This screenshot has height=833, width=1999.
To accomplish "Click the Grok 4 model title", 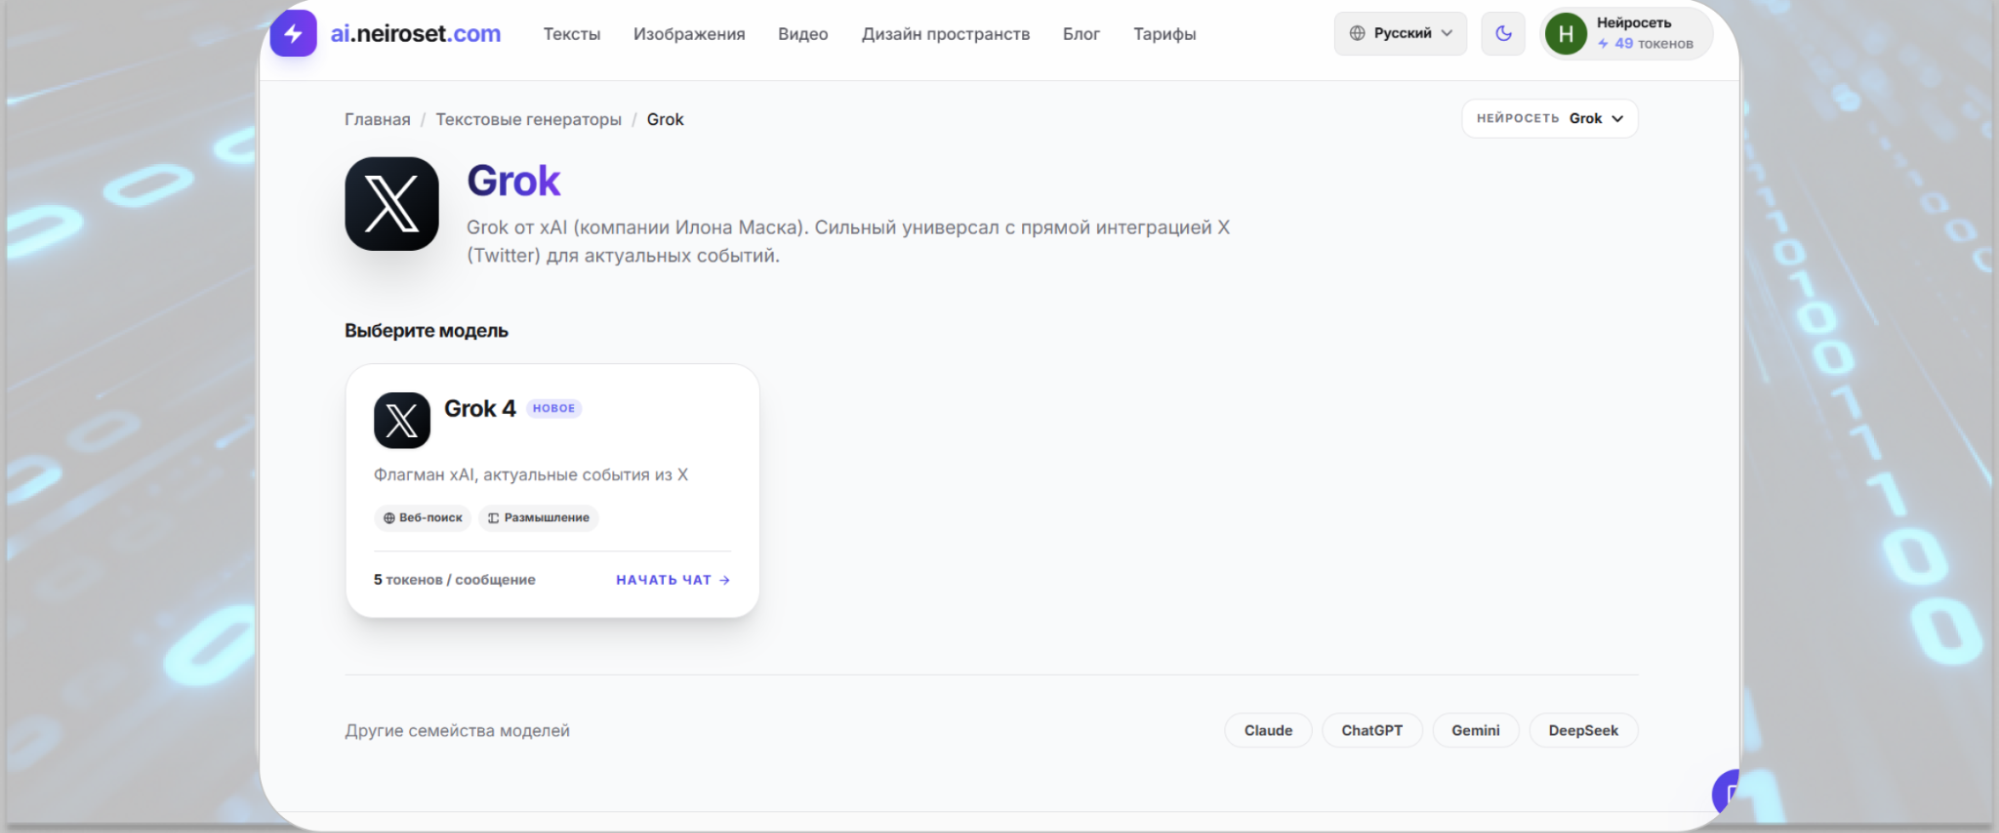I will pos(480,409).
